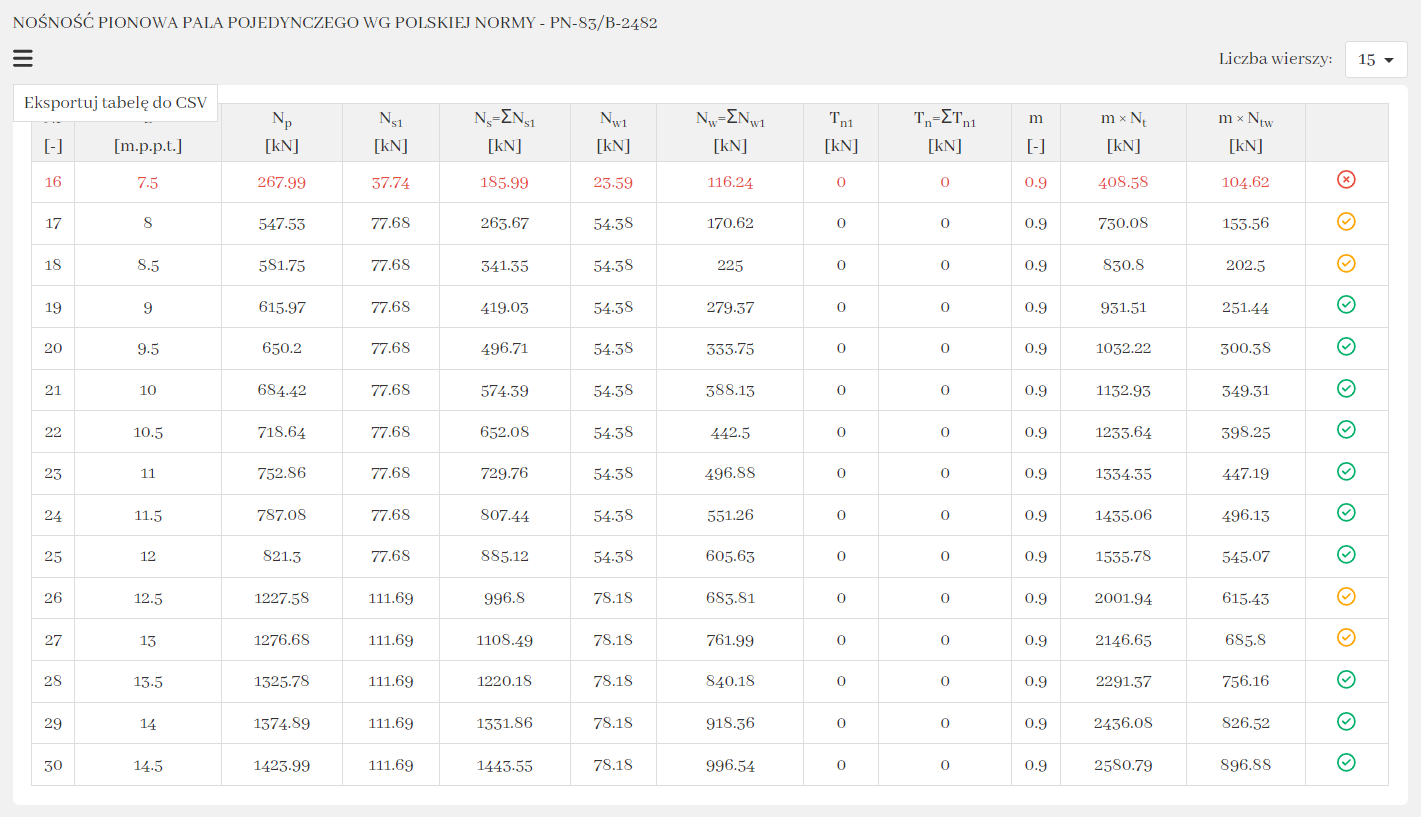Click the Np column header

point(281,131)
